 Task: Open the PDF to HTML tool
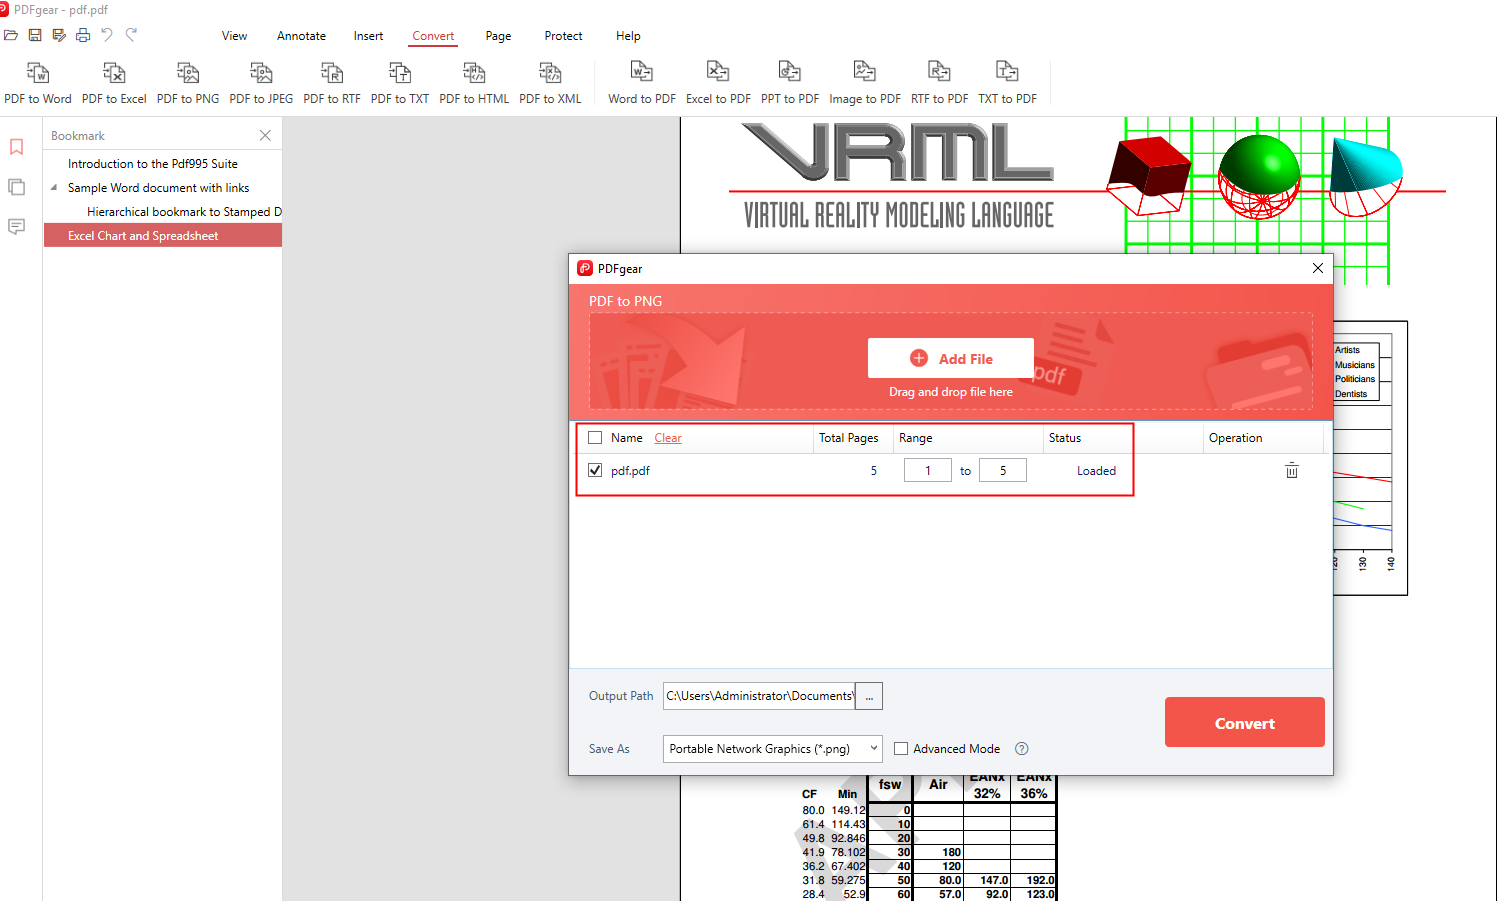coord(474,83)
